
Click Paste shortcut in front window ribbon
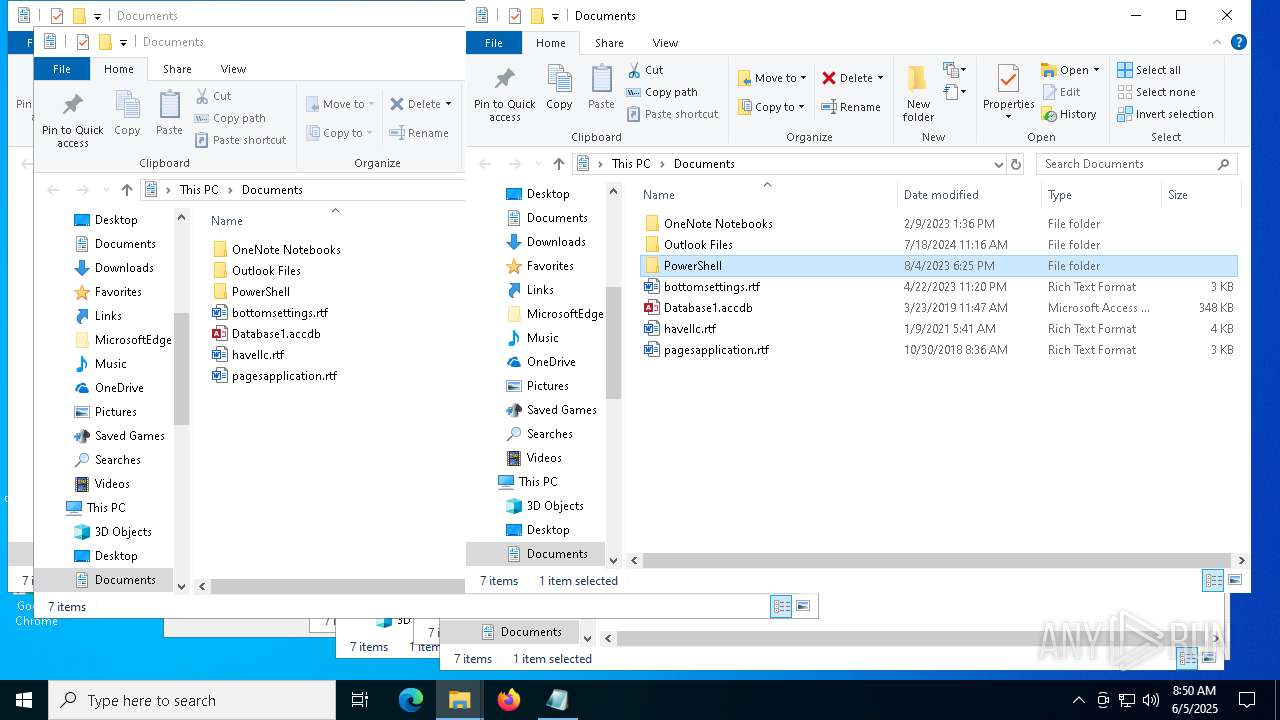coord(672,114)
